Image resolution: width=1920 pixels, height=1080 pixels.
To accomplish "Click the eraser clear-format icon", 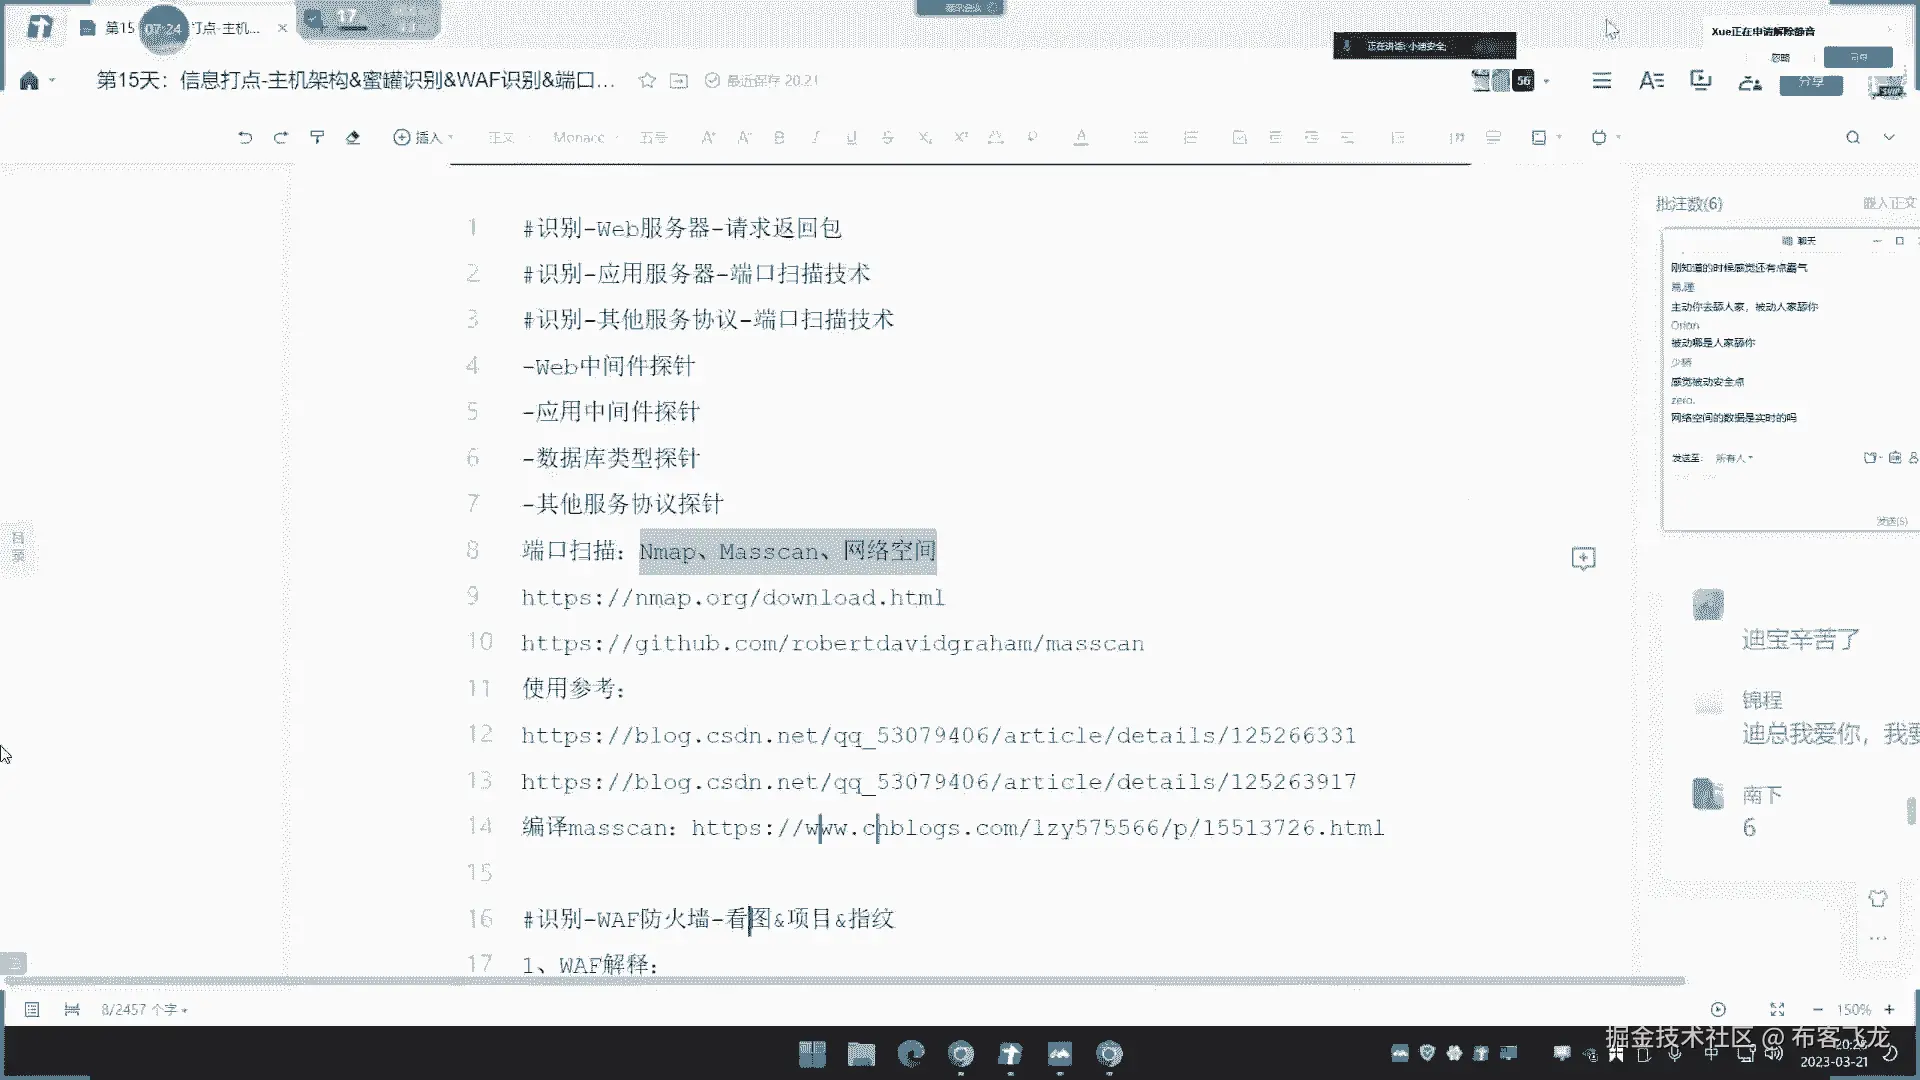I will coord(353,138).
